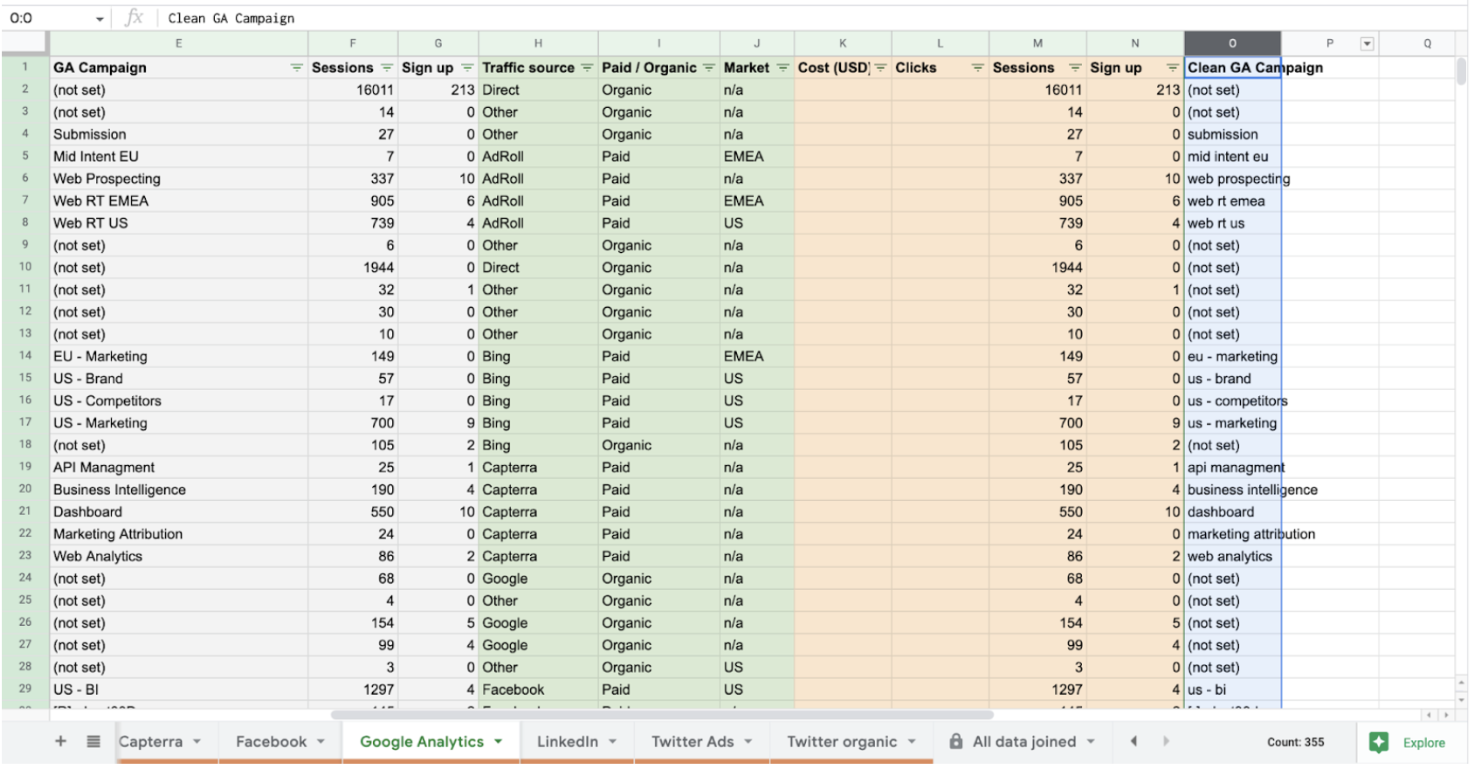
Task: Click the fx formula icon
Action: [132, 17]
